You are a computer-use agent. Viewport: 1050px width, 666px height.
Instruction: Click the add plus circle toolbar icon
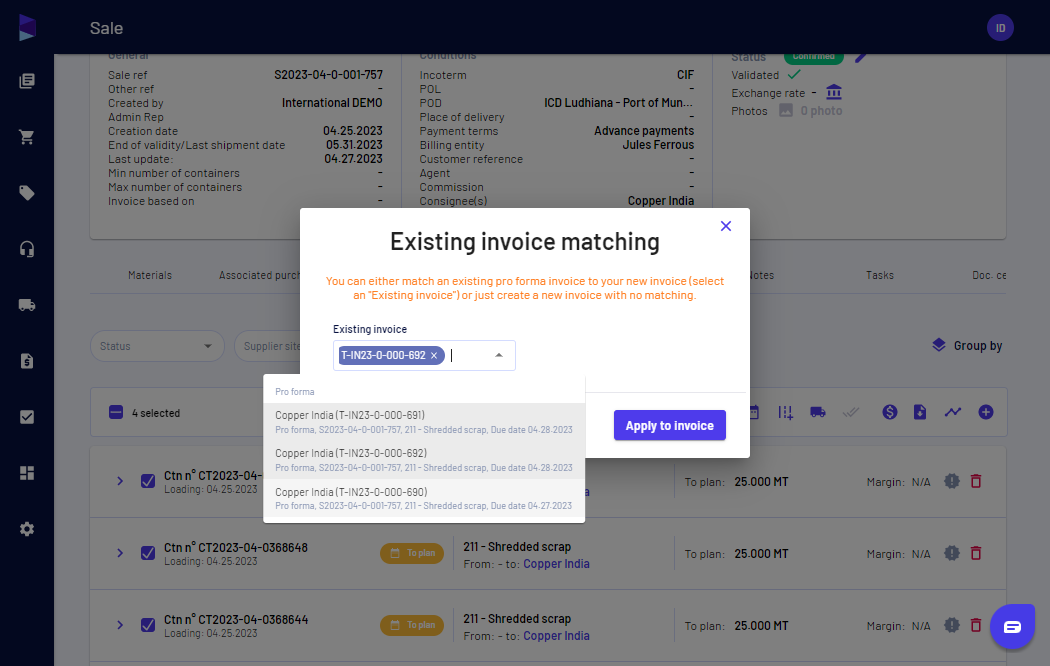click(986, 412)
